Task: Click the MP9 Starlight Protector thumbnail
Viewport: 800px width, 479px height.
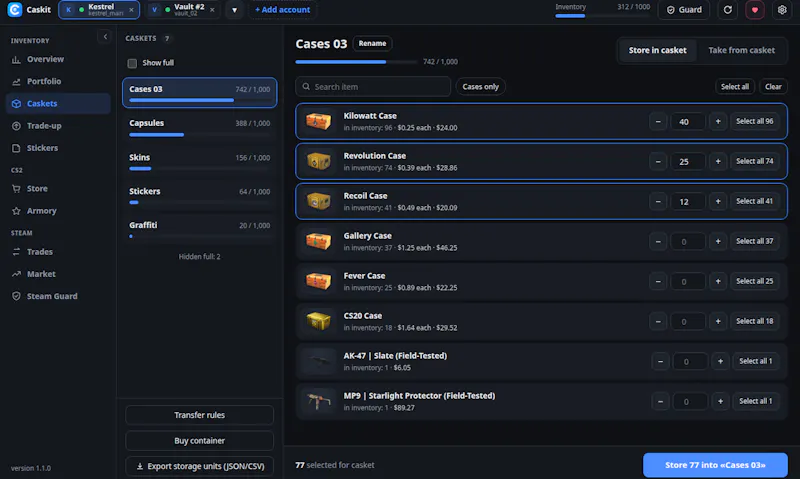Action: pos(318,401)
